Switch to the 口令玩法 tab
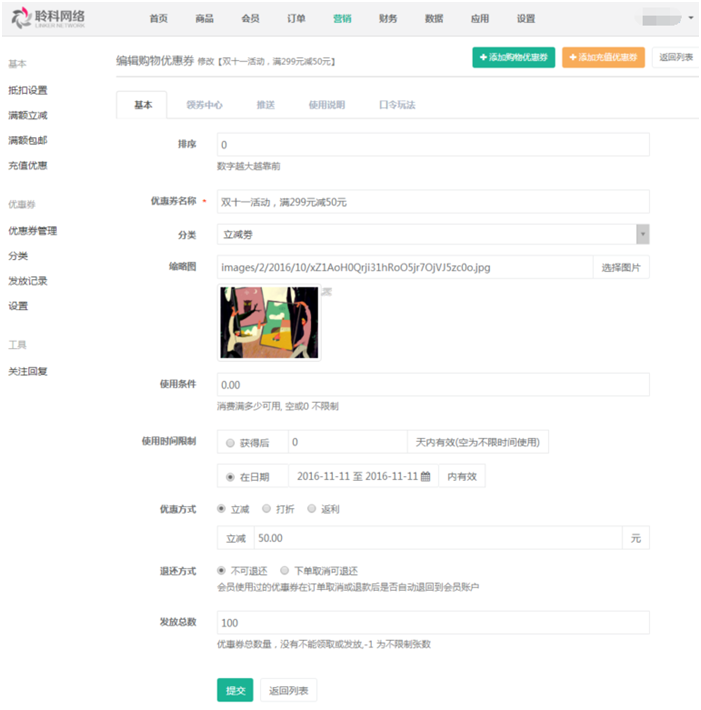701x710 pixels. point(396,105)
